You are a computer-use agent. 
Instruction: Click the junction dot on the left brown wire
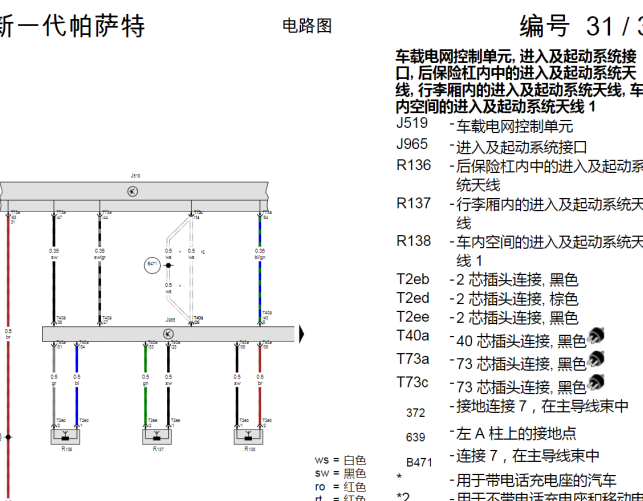click(8, 437)
